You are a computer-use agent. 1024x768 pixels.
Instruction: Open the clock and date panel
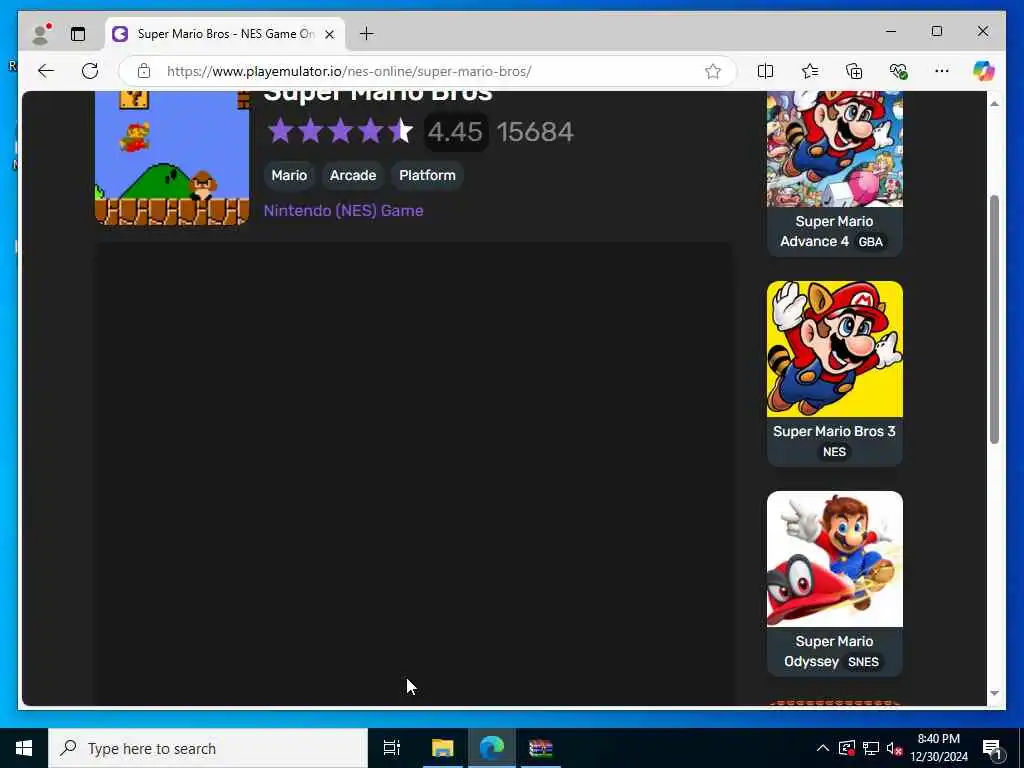[939, 748]
